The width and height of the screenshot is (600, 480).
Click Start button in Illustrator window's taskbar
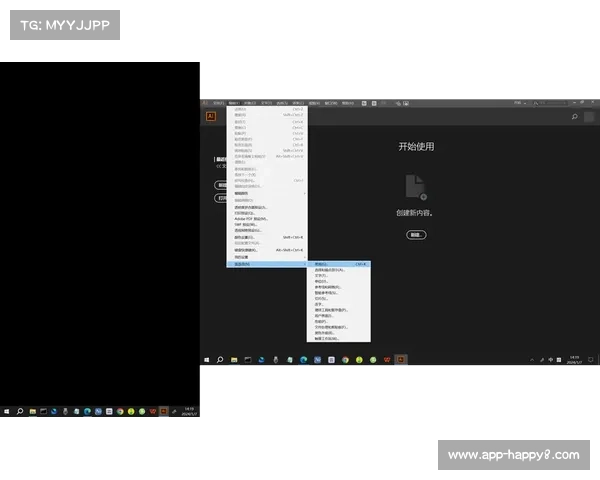207,360
